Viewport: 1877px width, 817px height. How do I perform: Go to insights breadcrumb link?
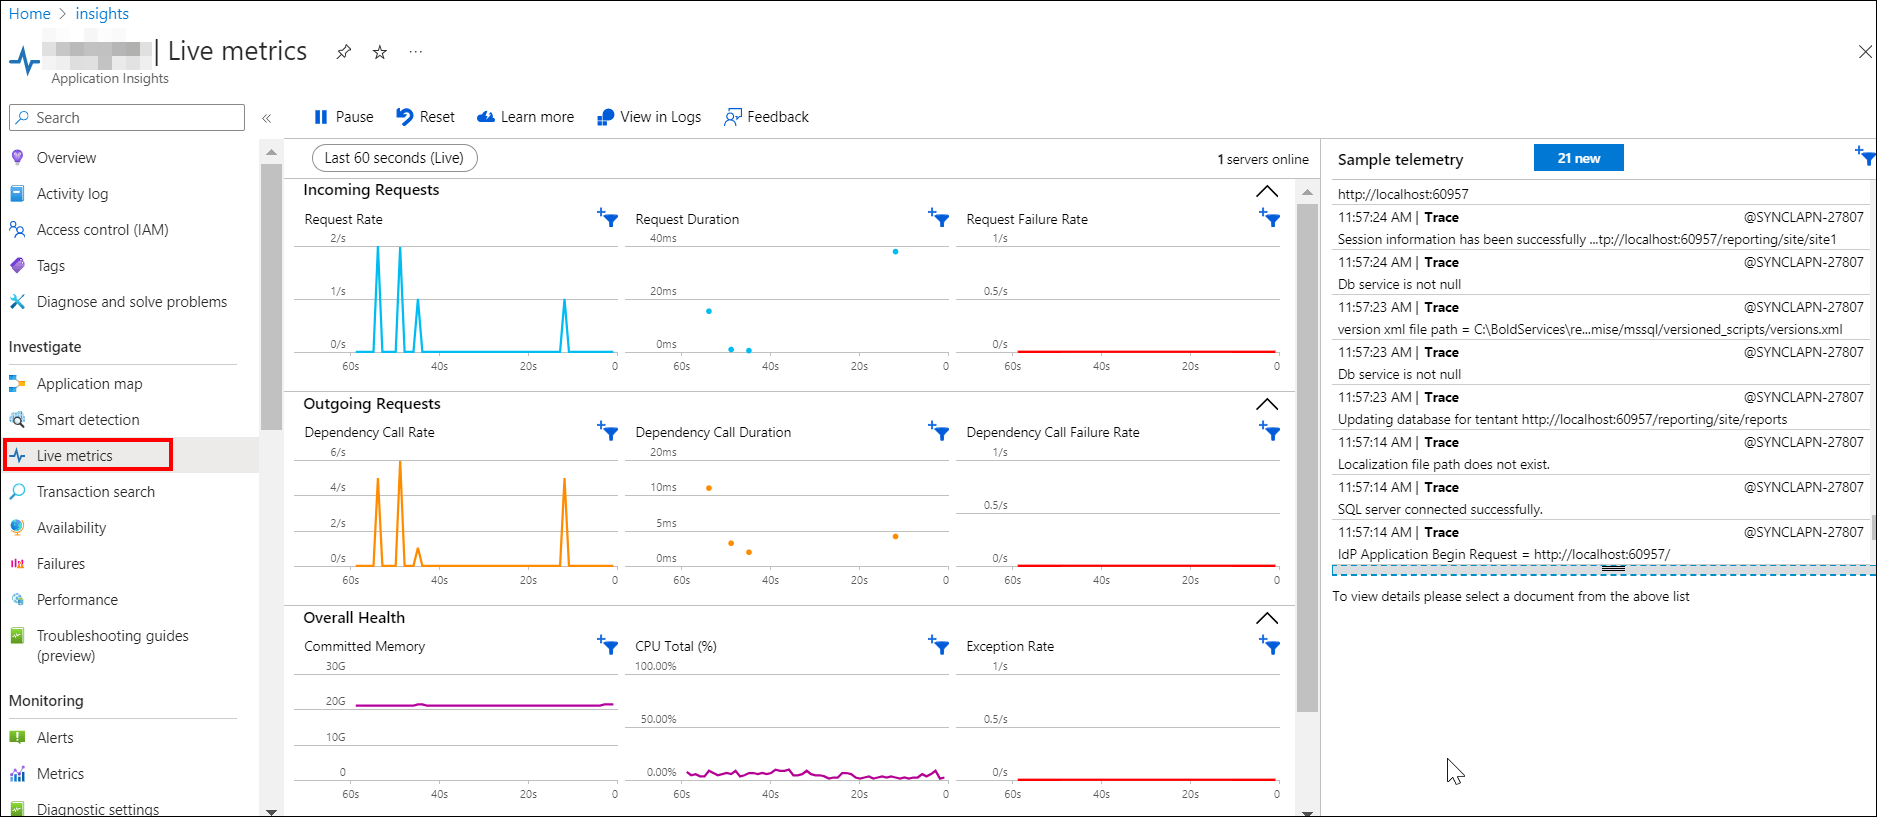(x=102, y=14)
